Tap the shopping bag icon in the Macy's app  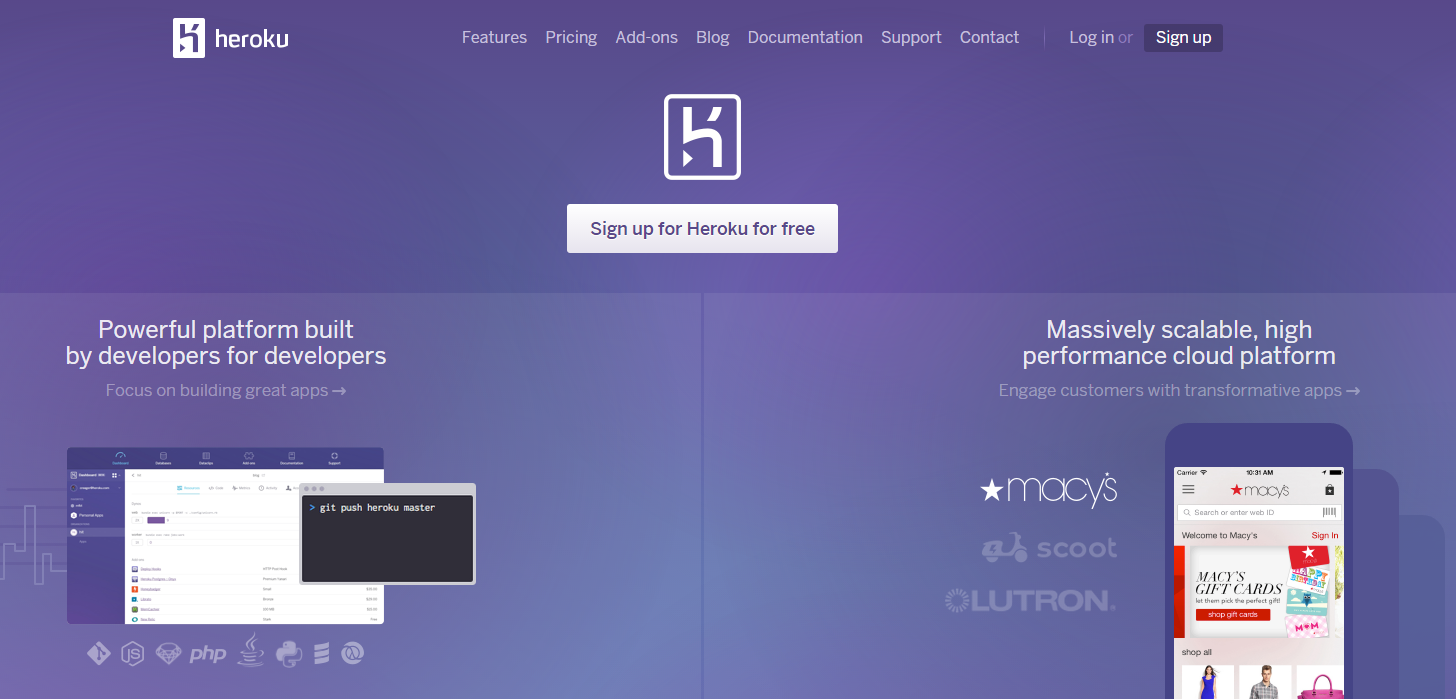point(1329,490)
